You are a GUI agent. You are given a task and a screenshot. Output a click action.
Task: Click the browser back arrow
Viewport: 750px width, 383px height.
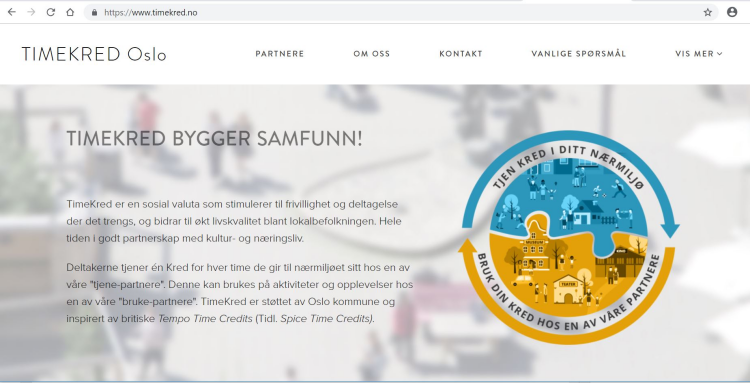point(12,12)
